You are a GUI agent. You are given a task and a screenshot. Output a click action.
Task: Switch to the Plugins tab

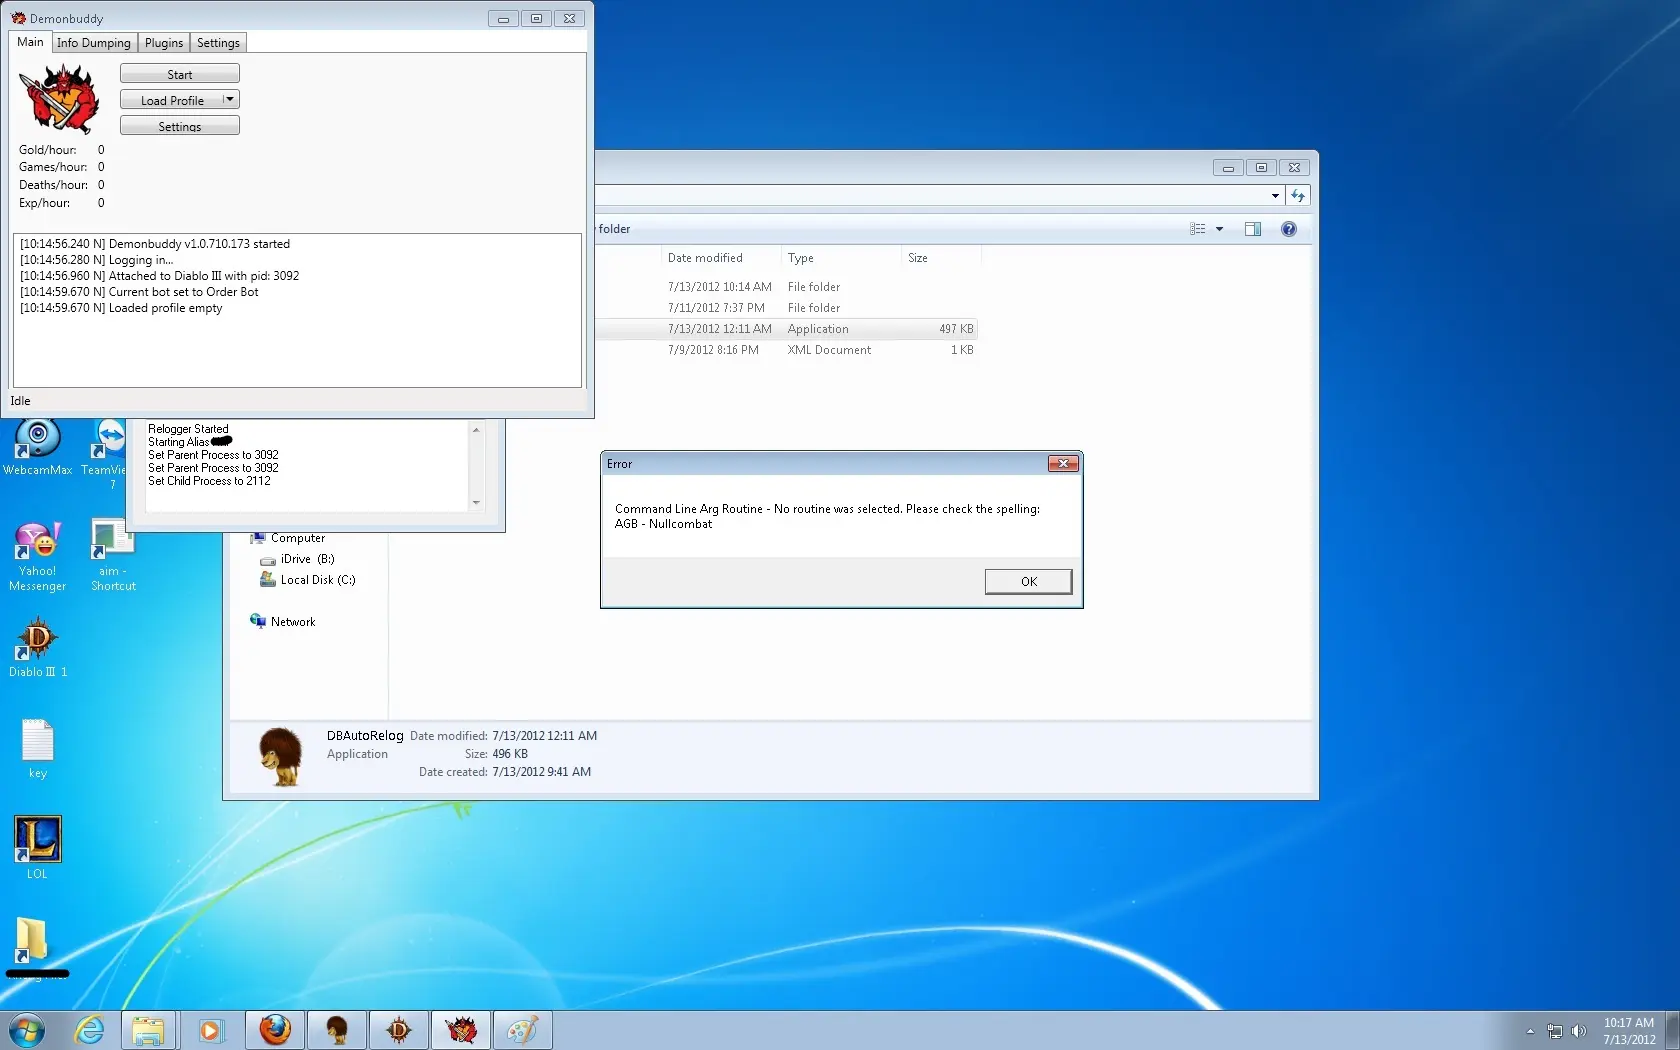coord(164,43)
